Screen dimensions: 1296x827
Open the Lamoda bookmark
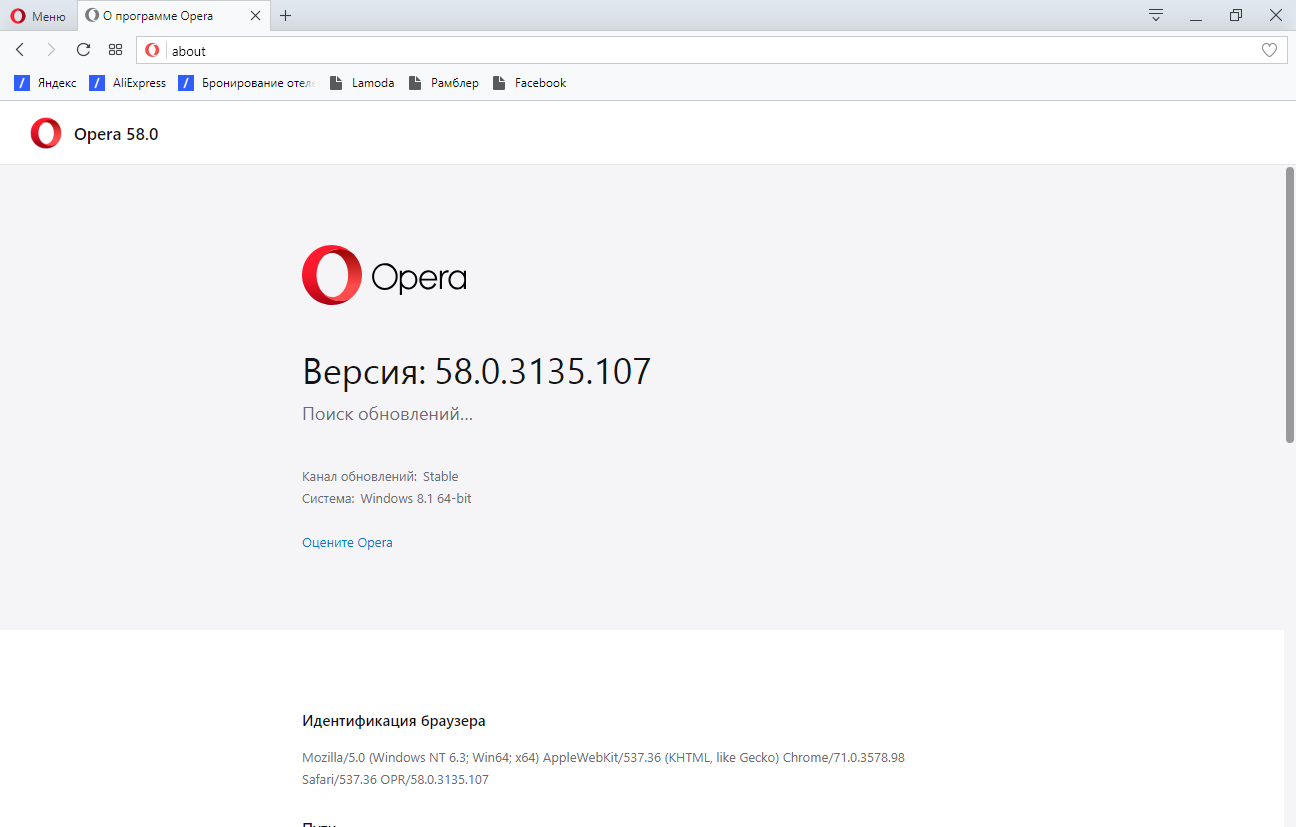(x=362, y=83)
